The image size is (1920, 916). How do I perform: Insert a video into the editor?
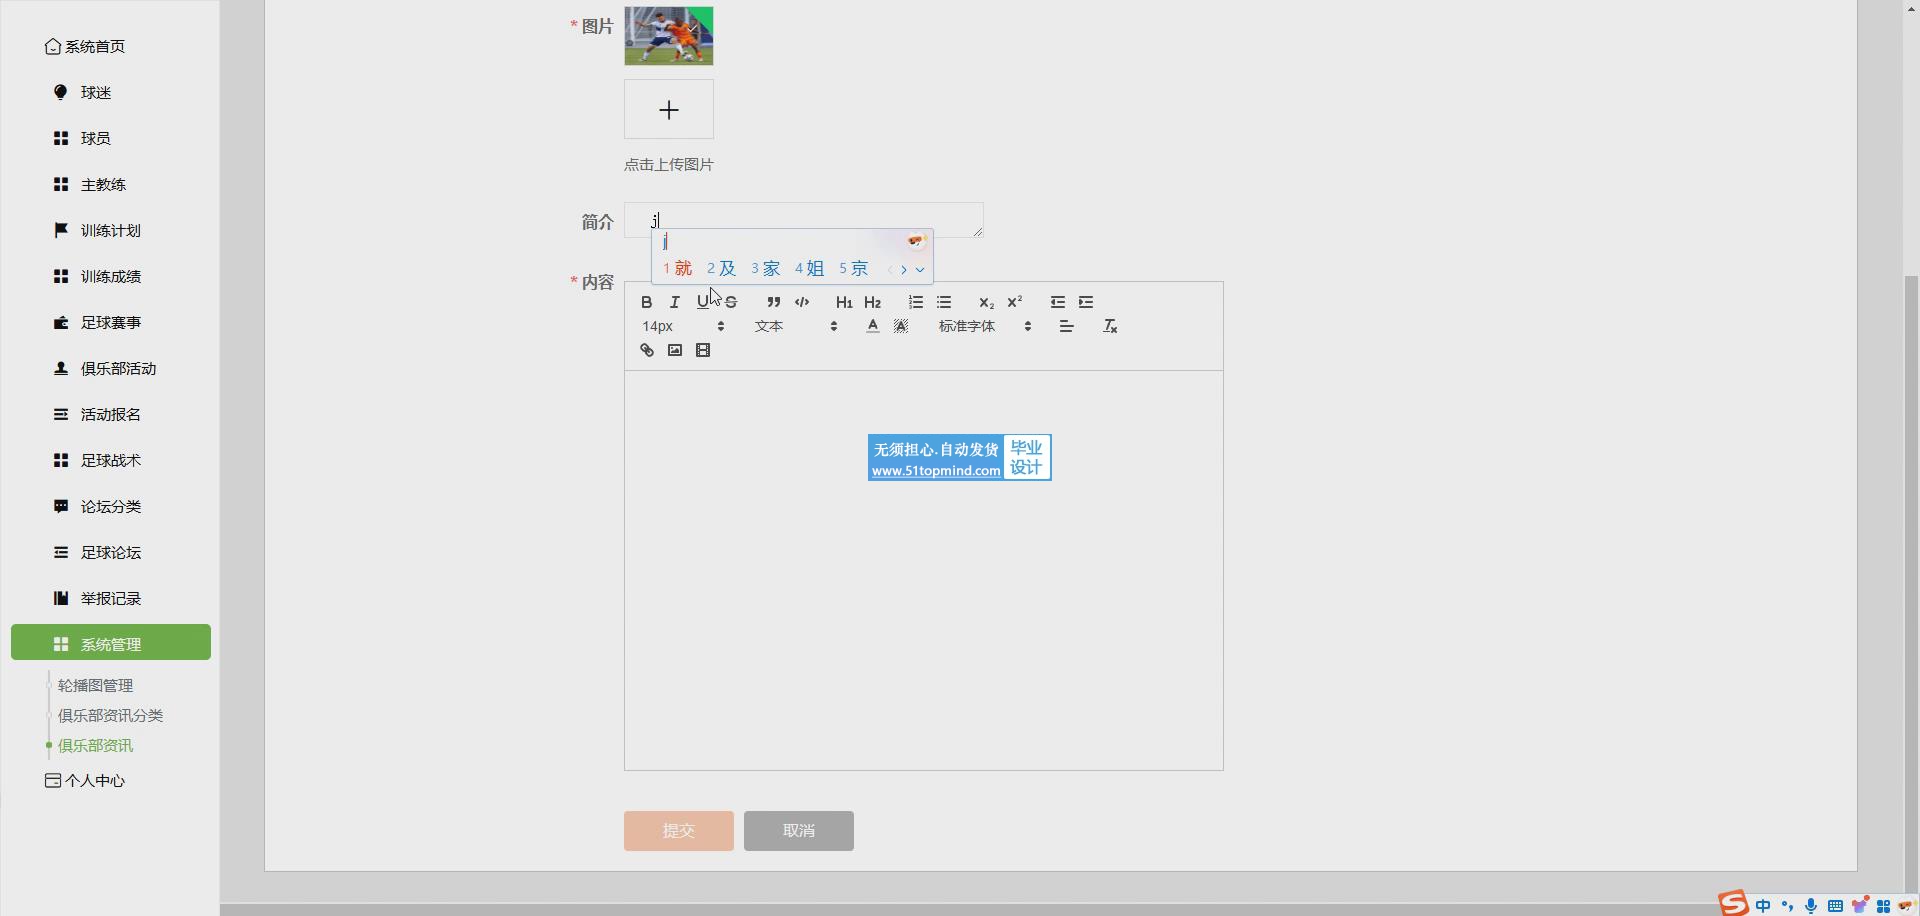[703, 350]
